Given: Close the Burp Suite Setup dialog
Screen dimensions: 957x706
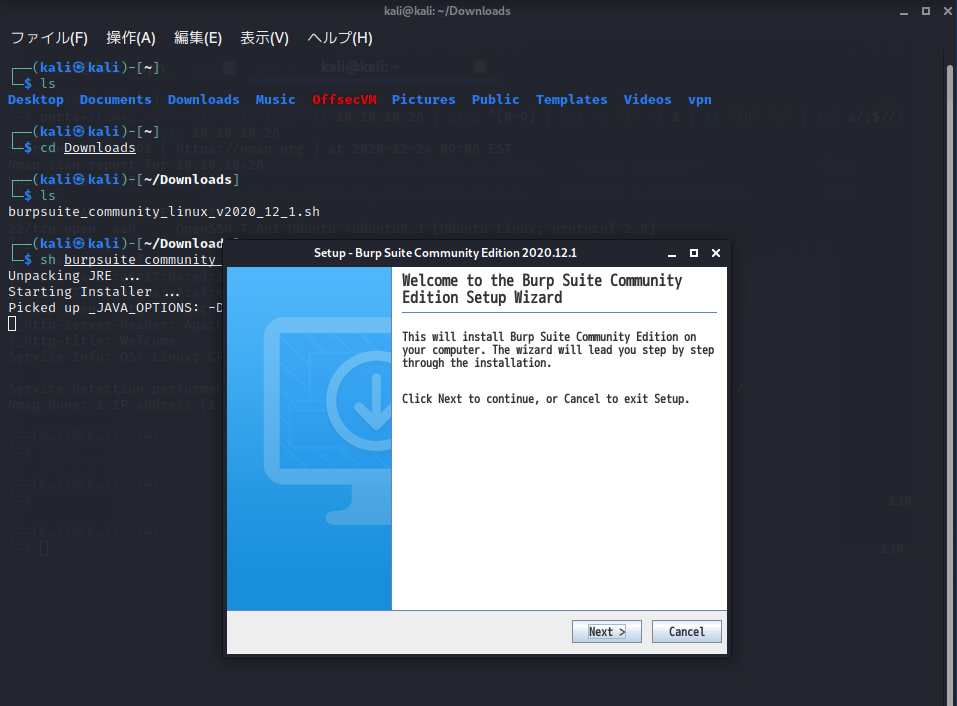Looking at the screenshot, I should coord(715,253).
